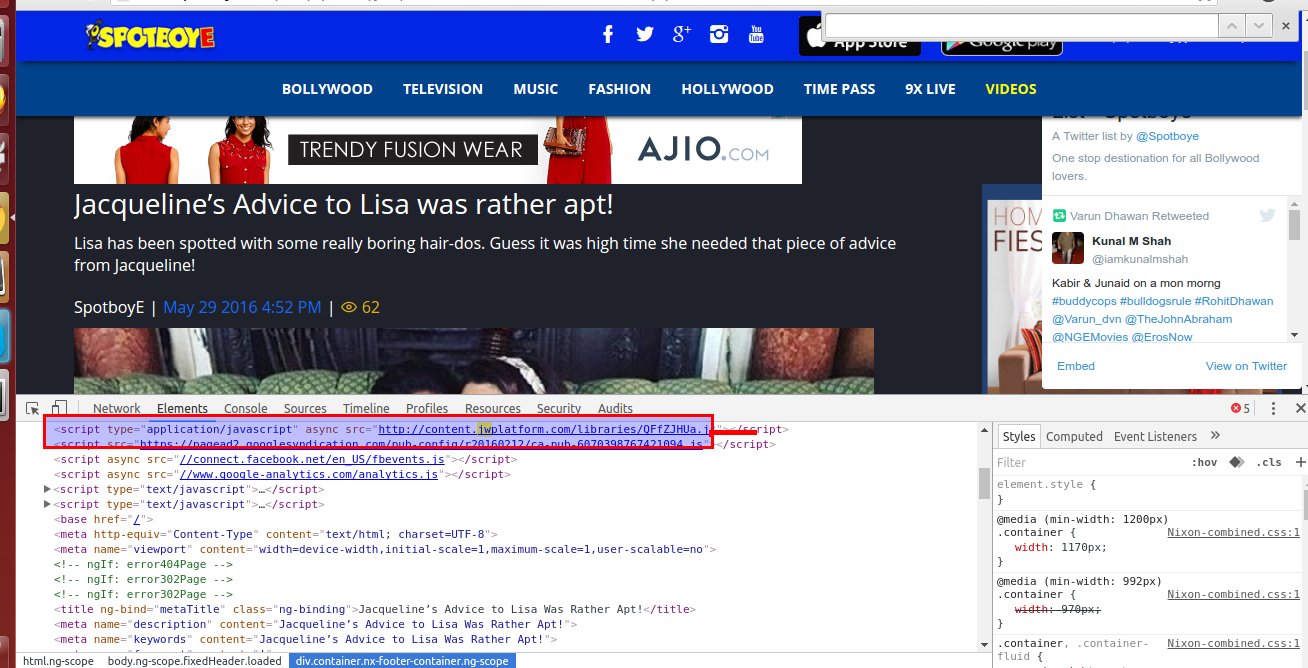Select the Styles pane tab

(1019, 436)
